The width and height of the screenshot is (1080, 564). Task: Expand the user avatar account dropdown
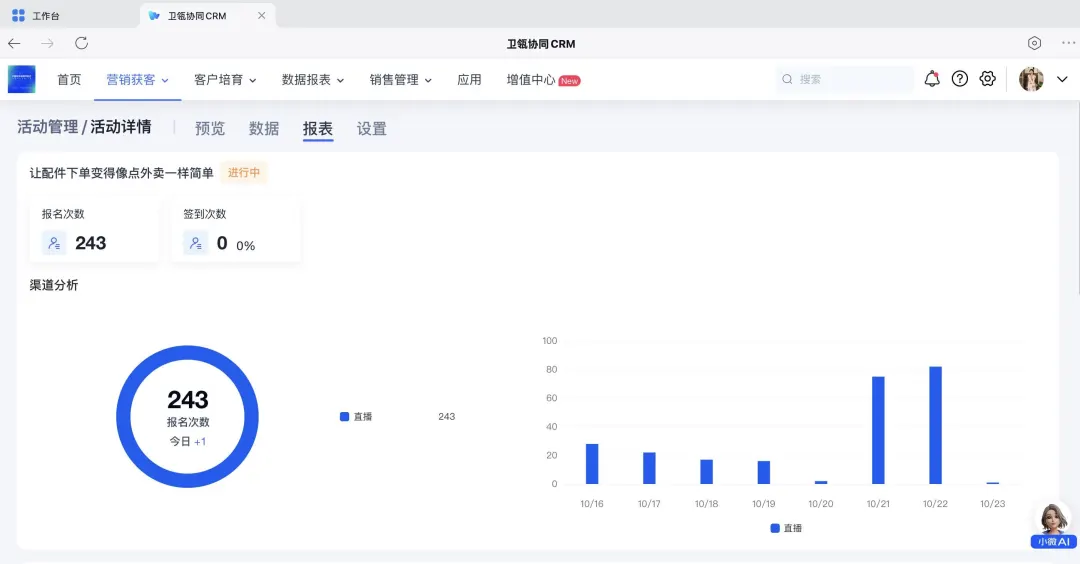pyautogui.click(x=1044, y=79)
